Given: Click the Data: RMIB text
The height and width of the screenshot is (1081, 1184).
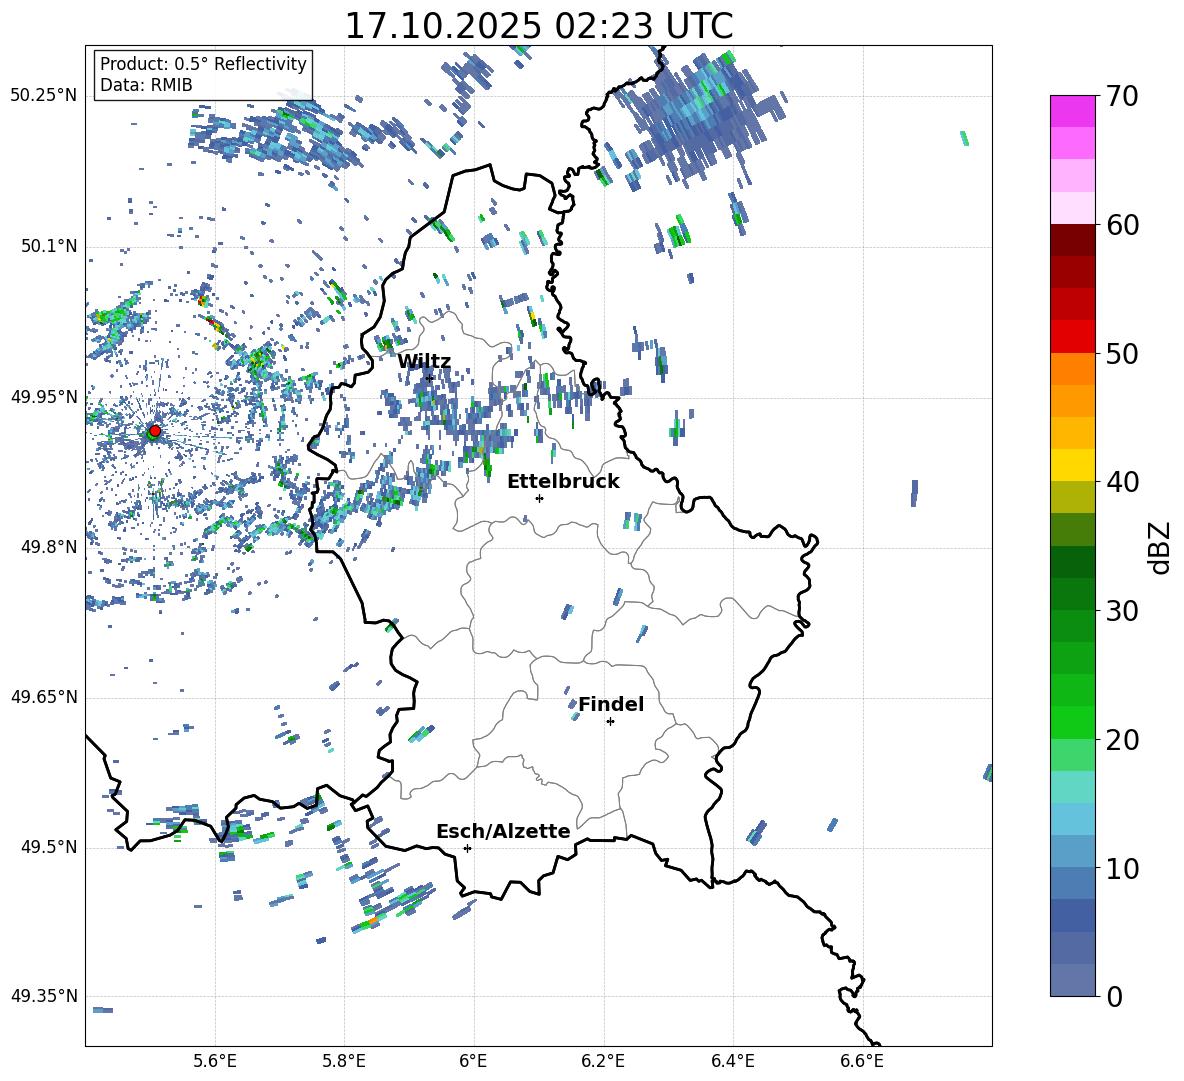Looking at the screenshot, I should pyautogui.click(x=146, y=85).
